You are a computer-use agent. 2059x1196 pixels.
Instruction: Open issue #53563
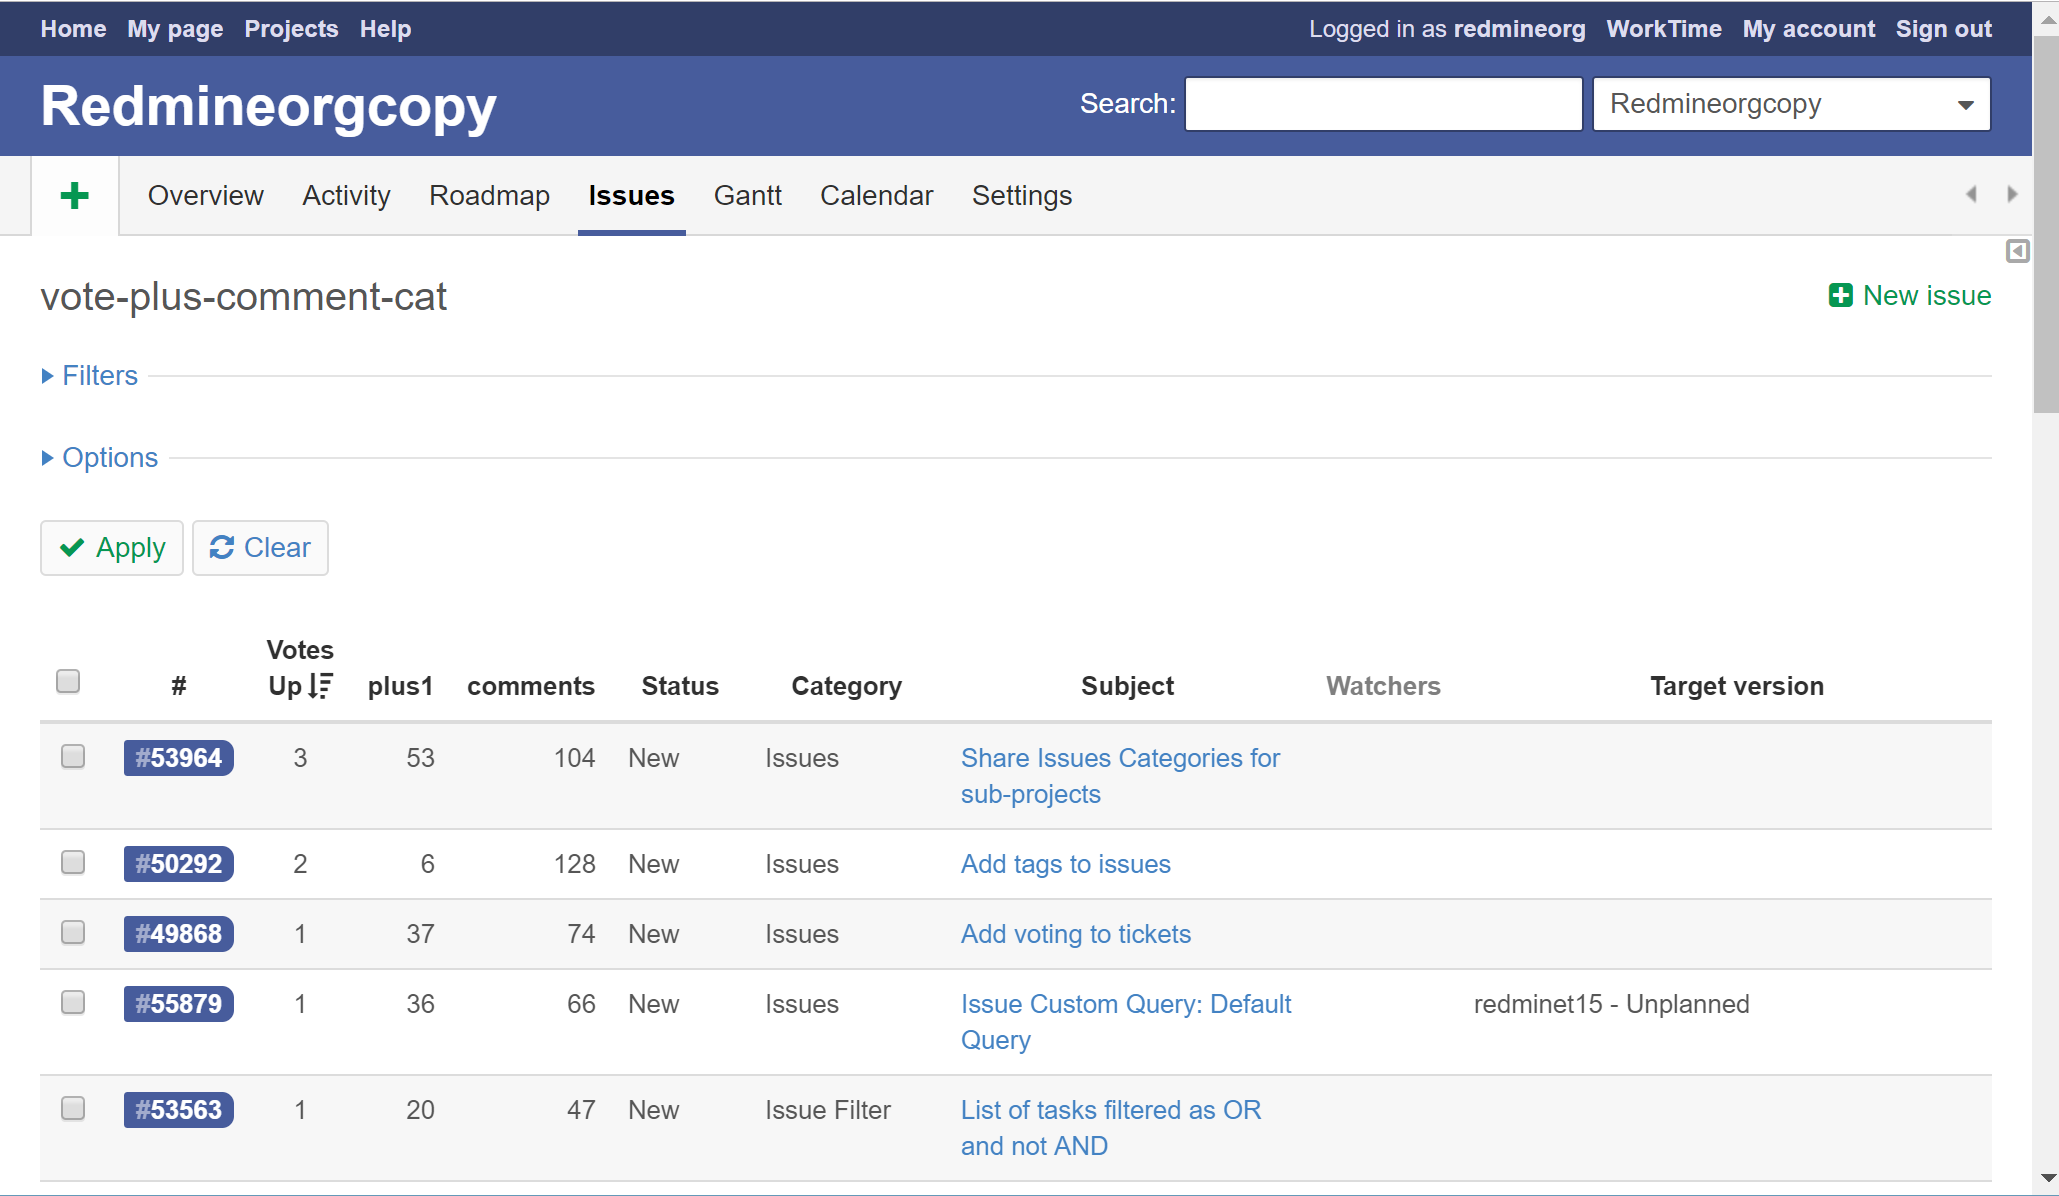(178, 1110)
